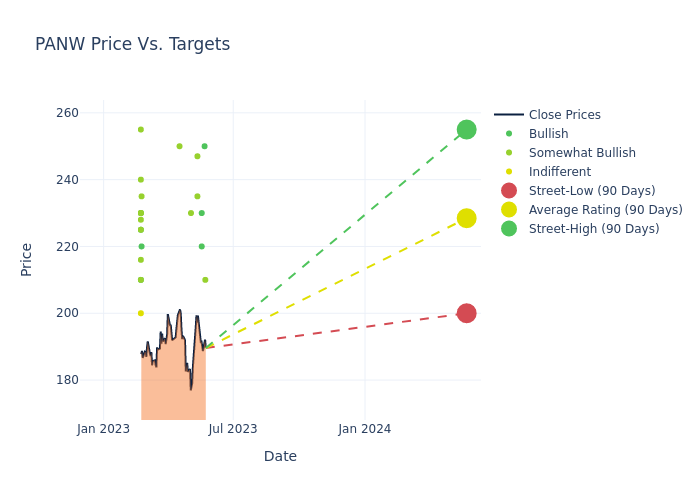
Task: Toggle Average Rating (90 Days) legend item
Action: coord(605,210)
